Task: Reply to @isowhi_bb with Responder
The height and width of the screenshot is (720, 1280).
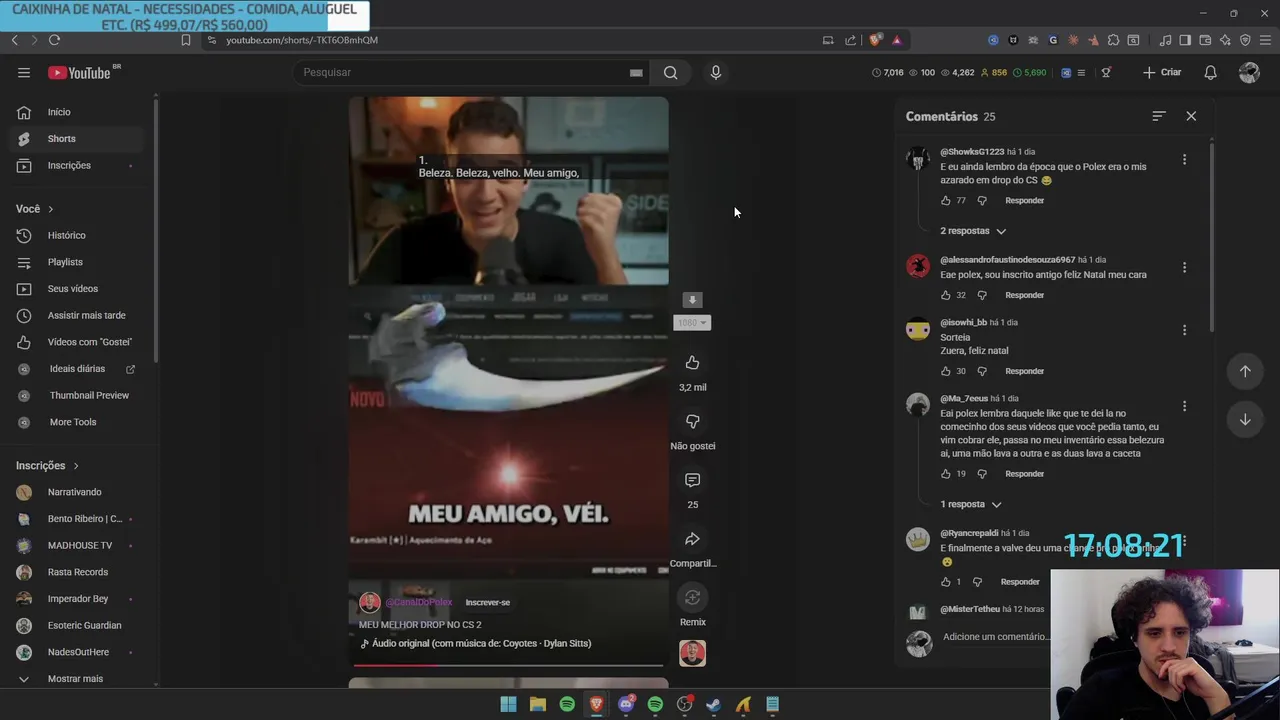Action: coord(1024,371)
